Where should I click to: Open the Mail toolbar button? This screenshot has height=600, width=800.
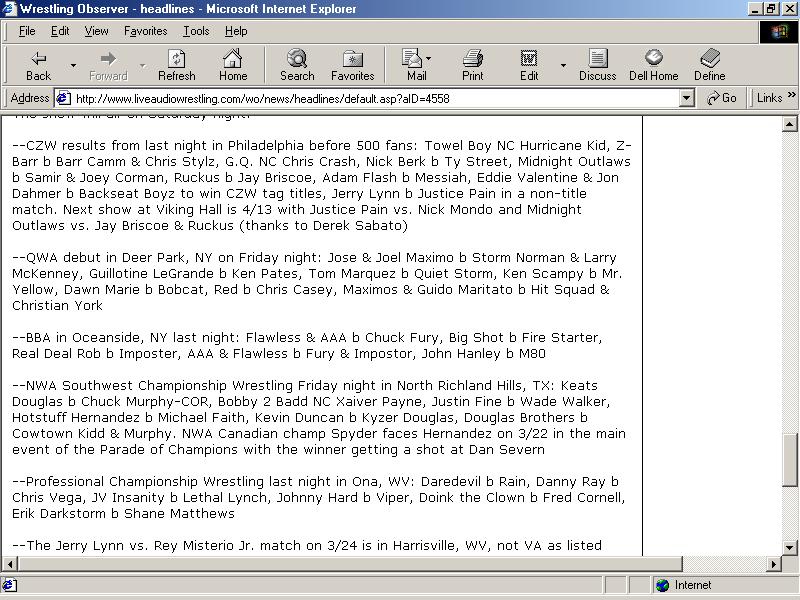(416, 65)
